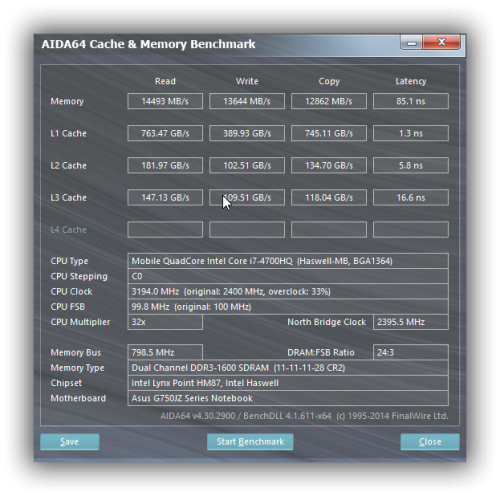Click the L1 Cache Copy 745.11 GB/s

[x=329, y=133]
